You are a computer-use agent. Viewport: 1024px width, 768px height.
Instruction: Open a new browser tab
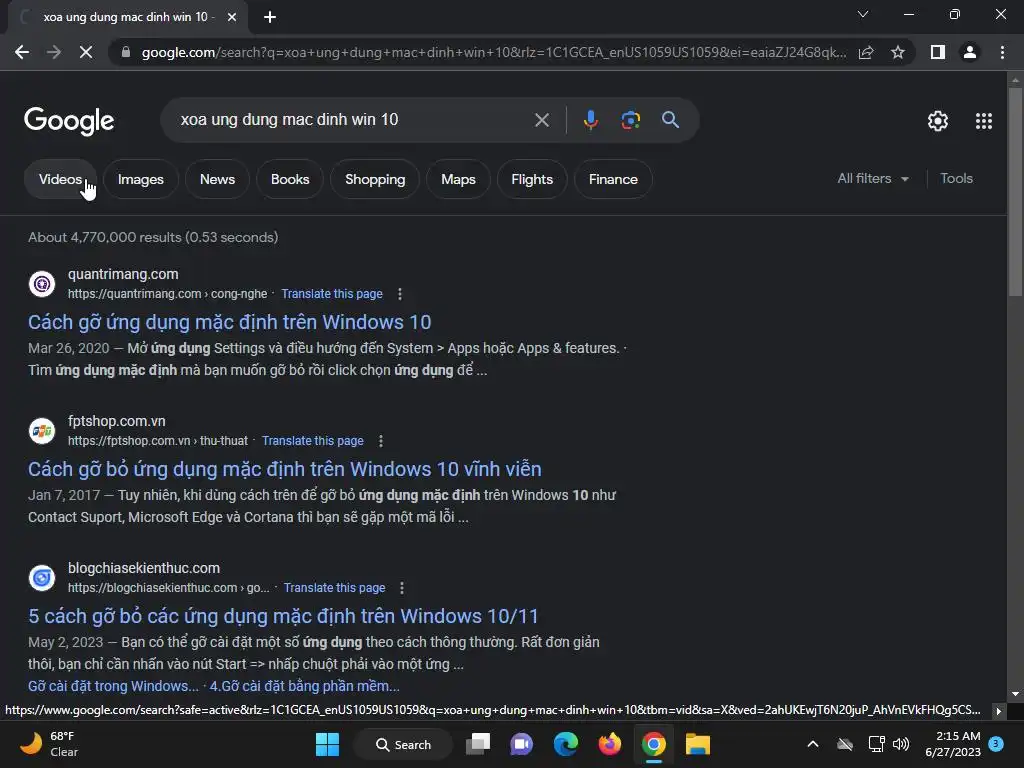tap(270, 18)
